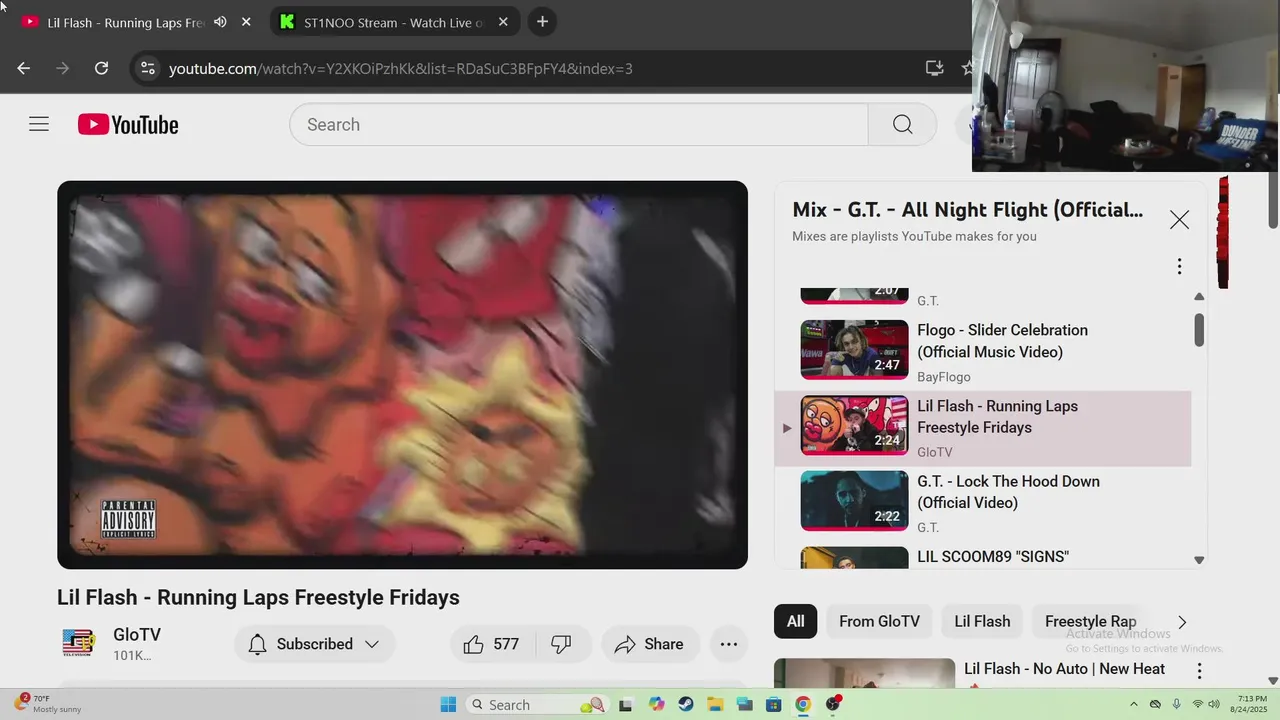
Task: Select the Lil Flash filter chip
Action: (982, 622)
